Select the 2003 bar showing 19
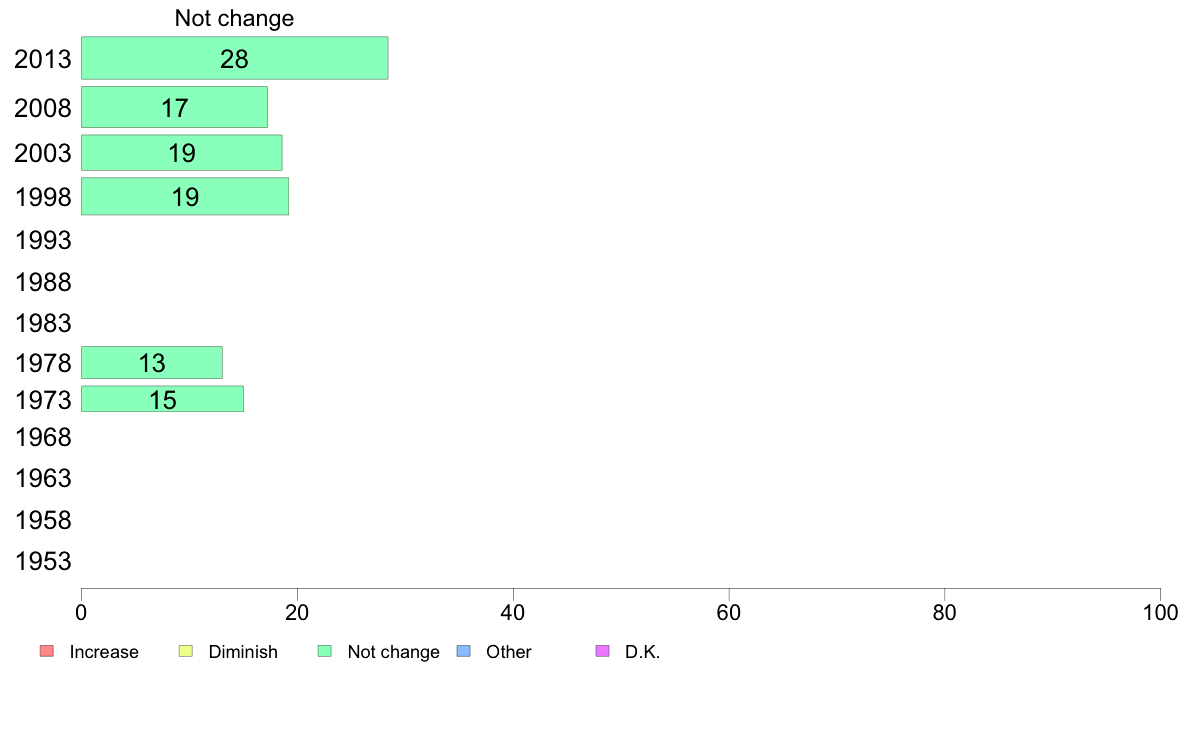1188x736 pixels. 182,152
